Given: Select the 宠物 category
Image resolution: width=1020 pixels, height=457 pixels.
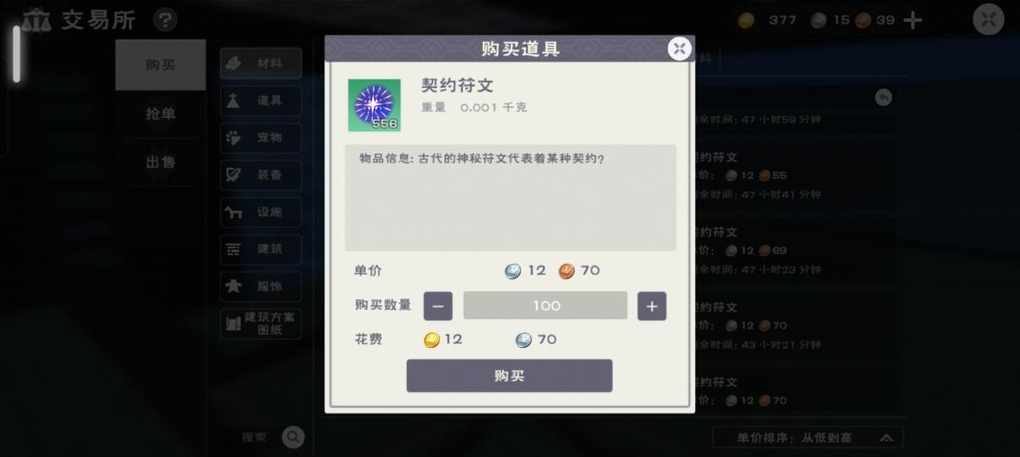Looking at the screenshot, I should 261,138.
